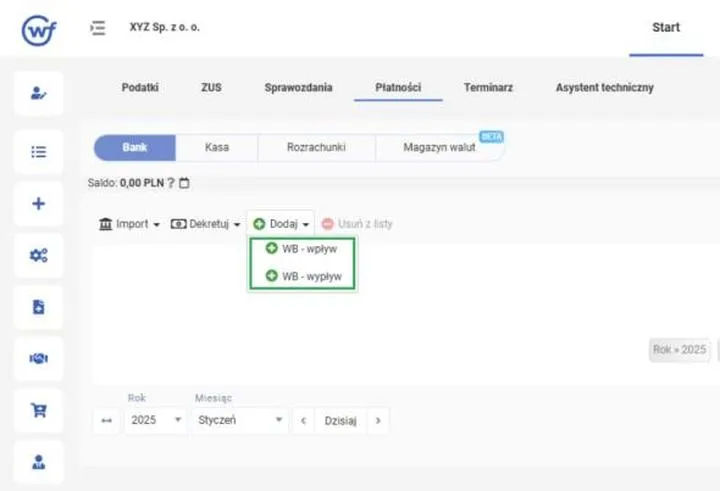720x491 pixels.
Task: Open the handshake sidebar icon
Action: point(39,358)
